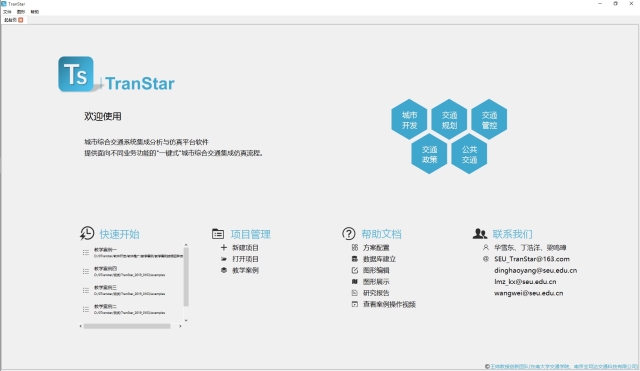Click the TranStar Ts logo
The height and width of the screenshot is (371, 640).
coord(76,74)
